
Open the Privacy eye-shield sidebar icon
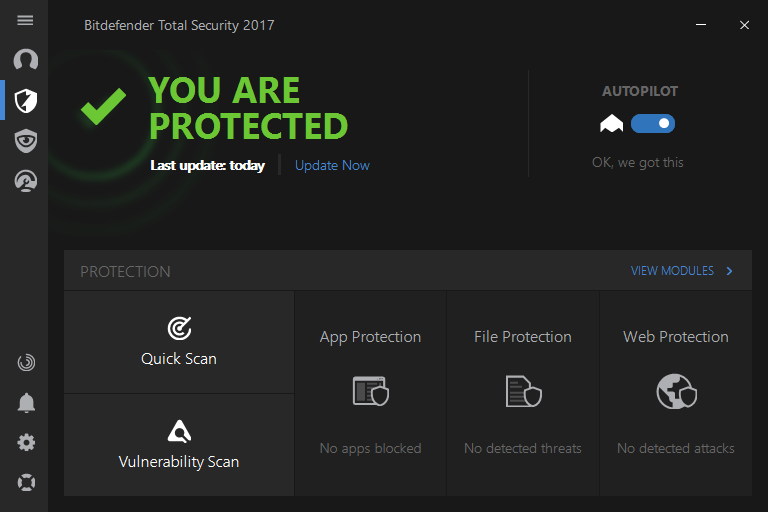click(26, 140)
